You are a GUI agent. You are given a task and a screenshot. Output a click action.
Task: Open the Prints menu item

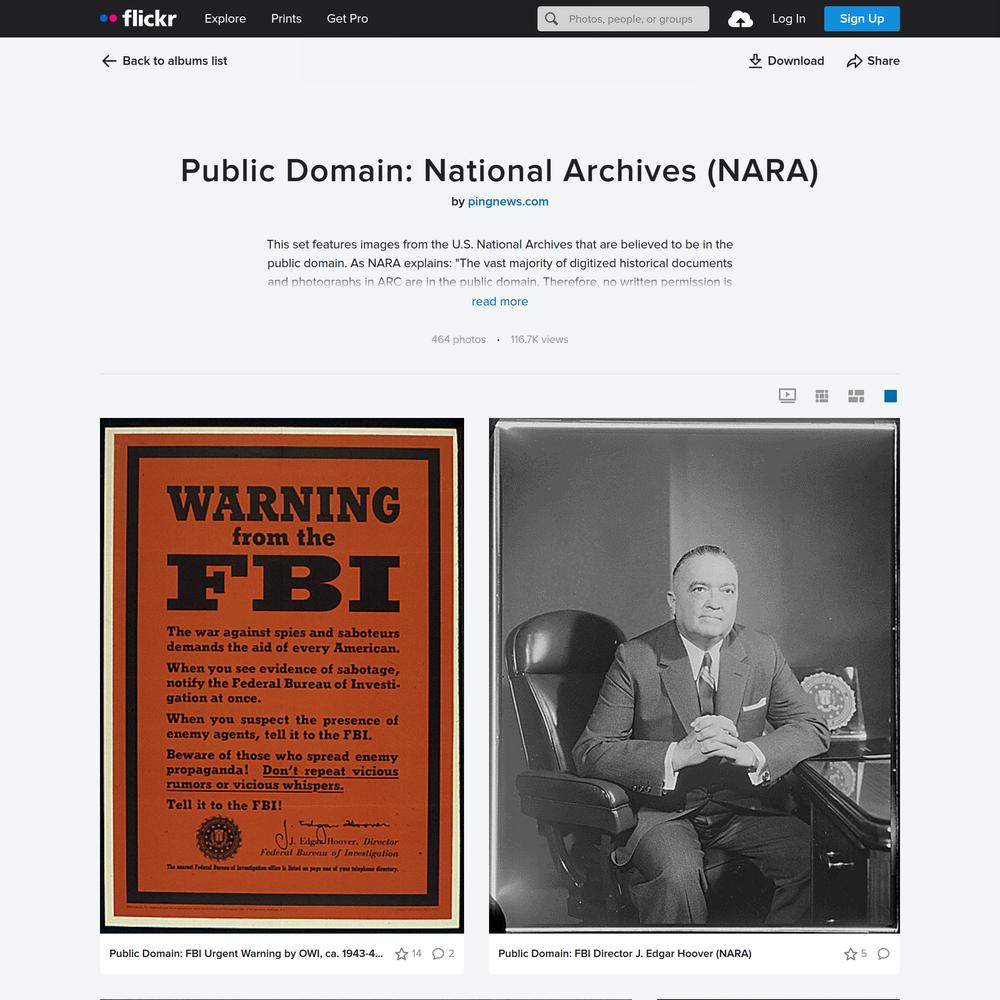click(x=286, y=18)
